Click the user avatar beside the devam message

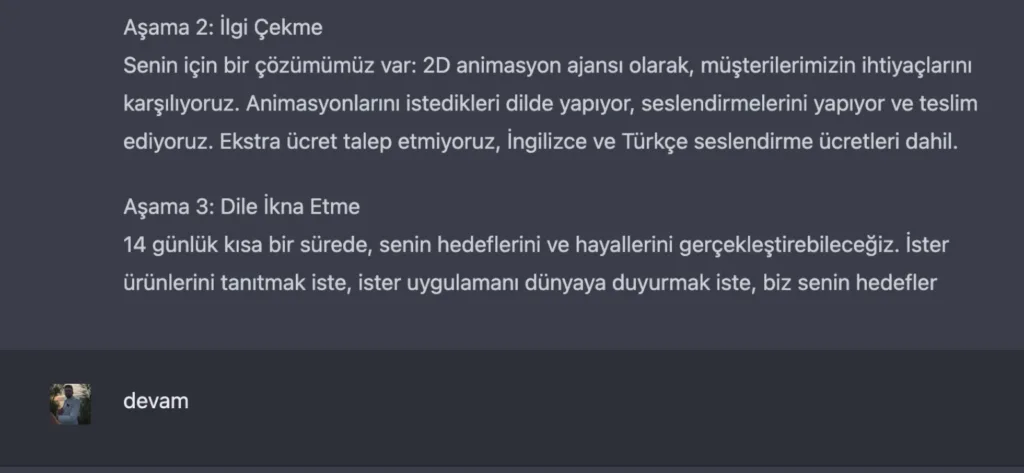pos(70,403)
